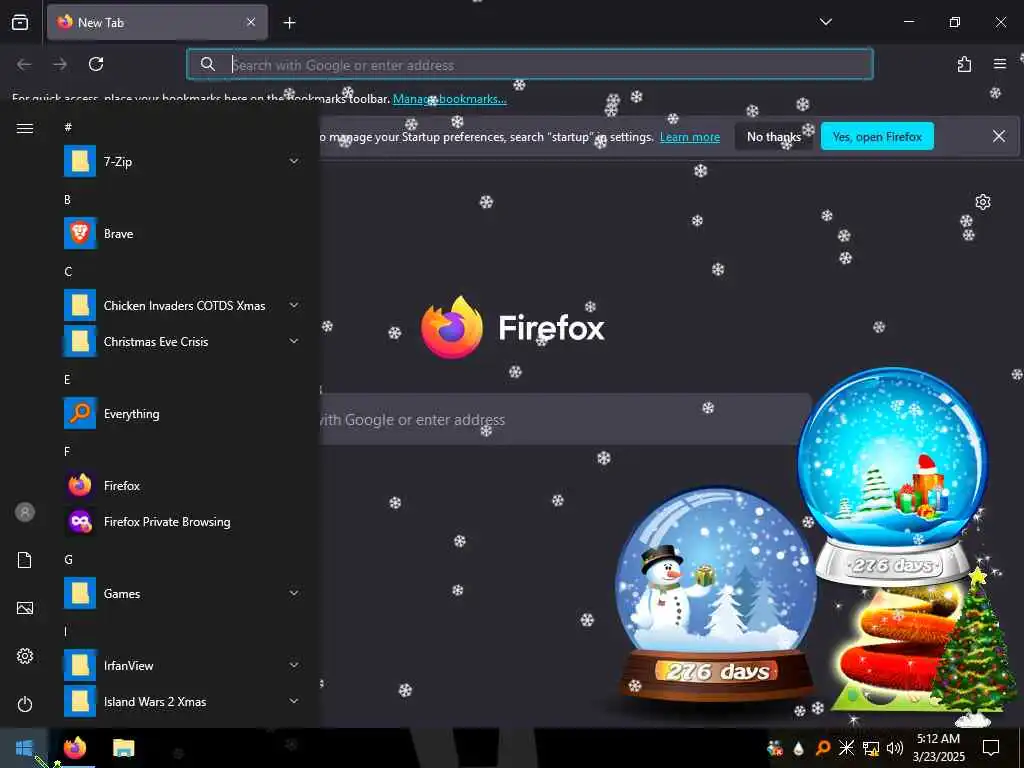The height and width of the screenshot is (768, 1024).
Task: Click the G letter header in Start list
Action: click(68, 560)
